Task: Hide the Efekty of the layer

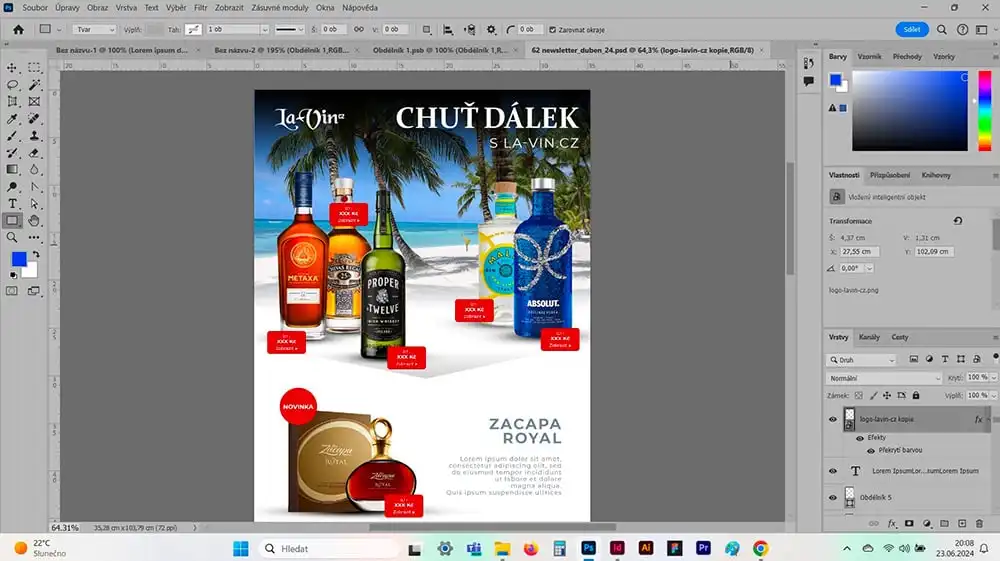Action: tap(860, 438)
